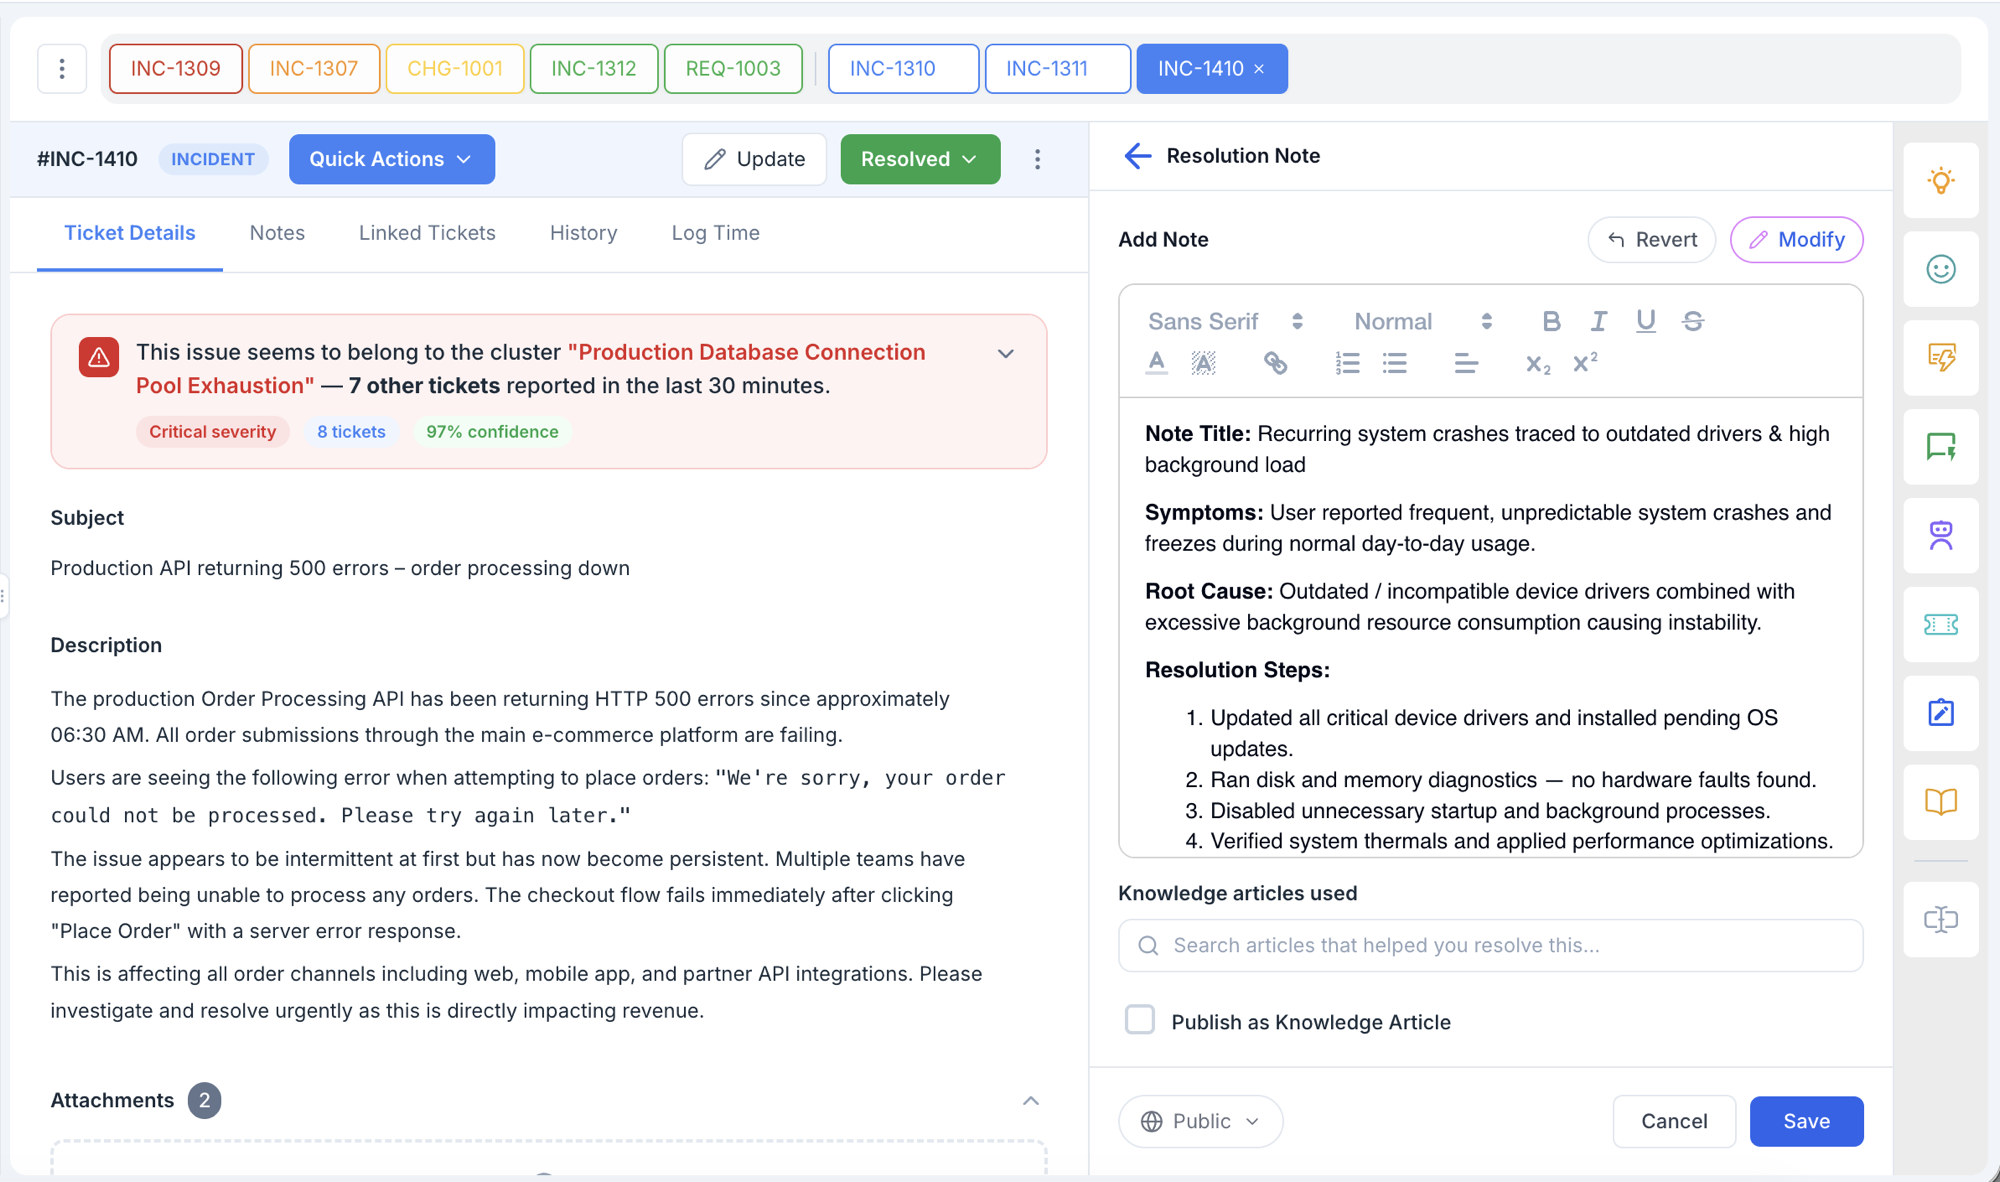Open the text alignment option

point(1466,363)
